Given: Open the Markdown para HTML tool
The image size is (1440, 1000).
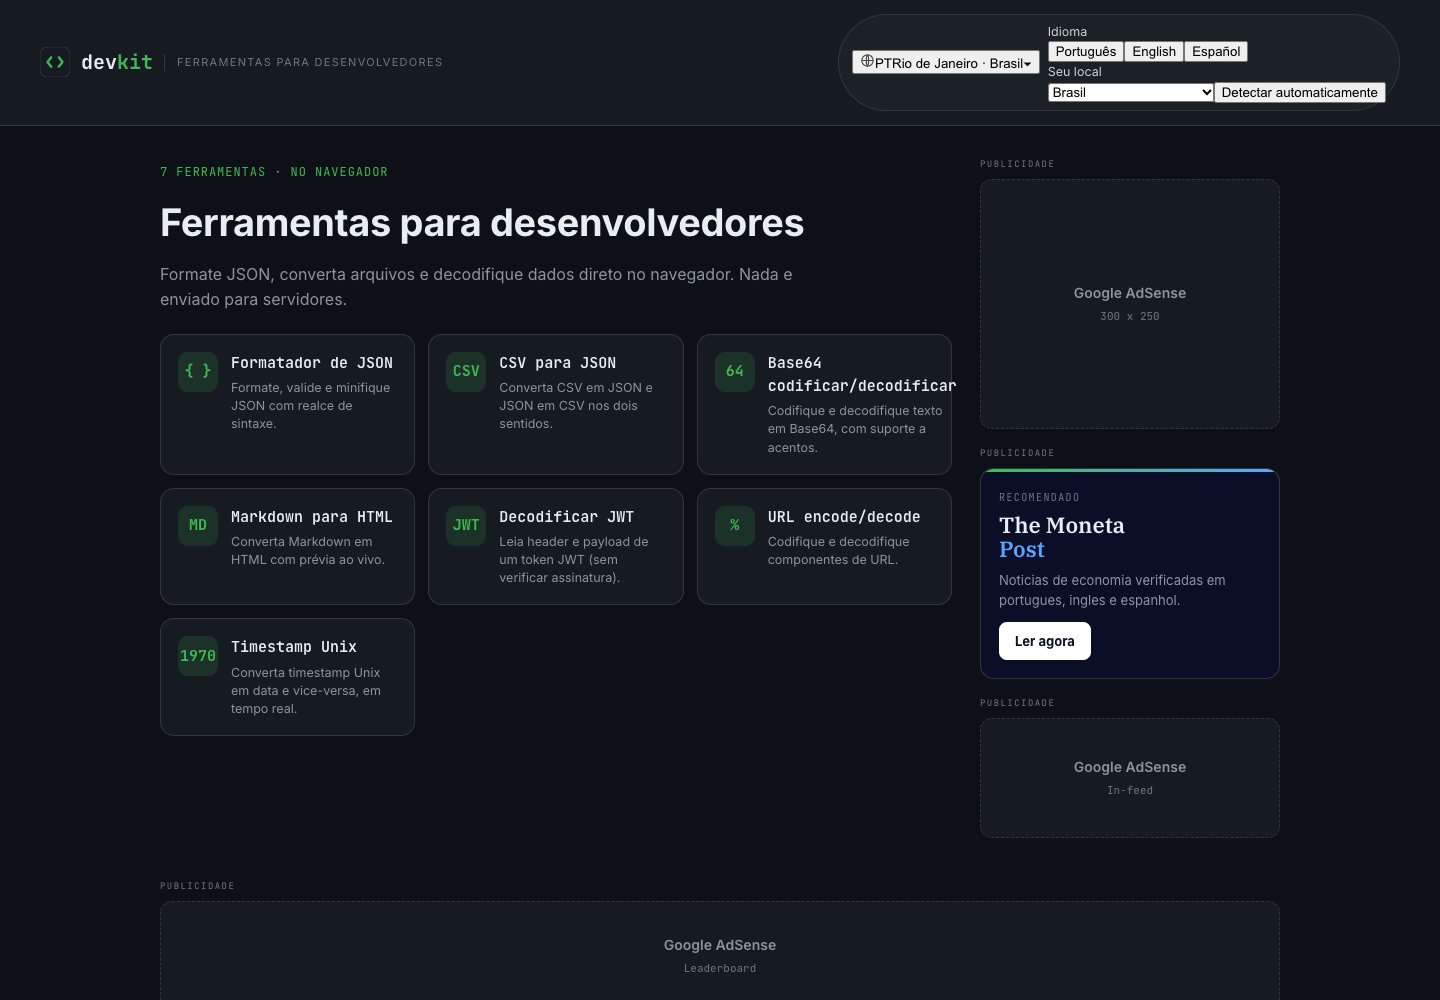Looking at the screenshot, I should click(287, 546).
